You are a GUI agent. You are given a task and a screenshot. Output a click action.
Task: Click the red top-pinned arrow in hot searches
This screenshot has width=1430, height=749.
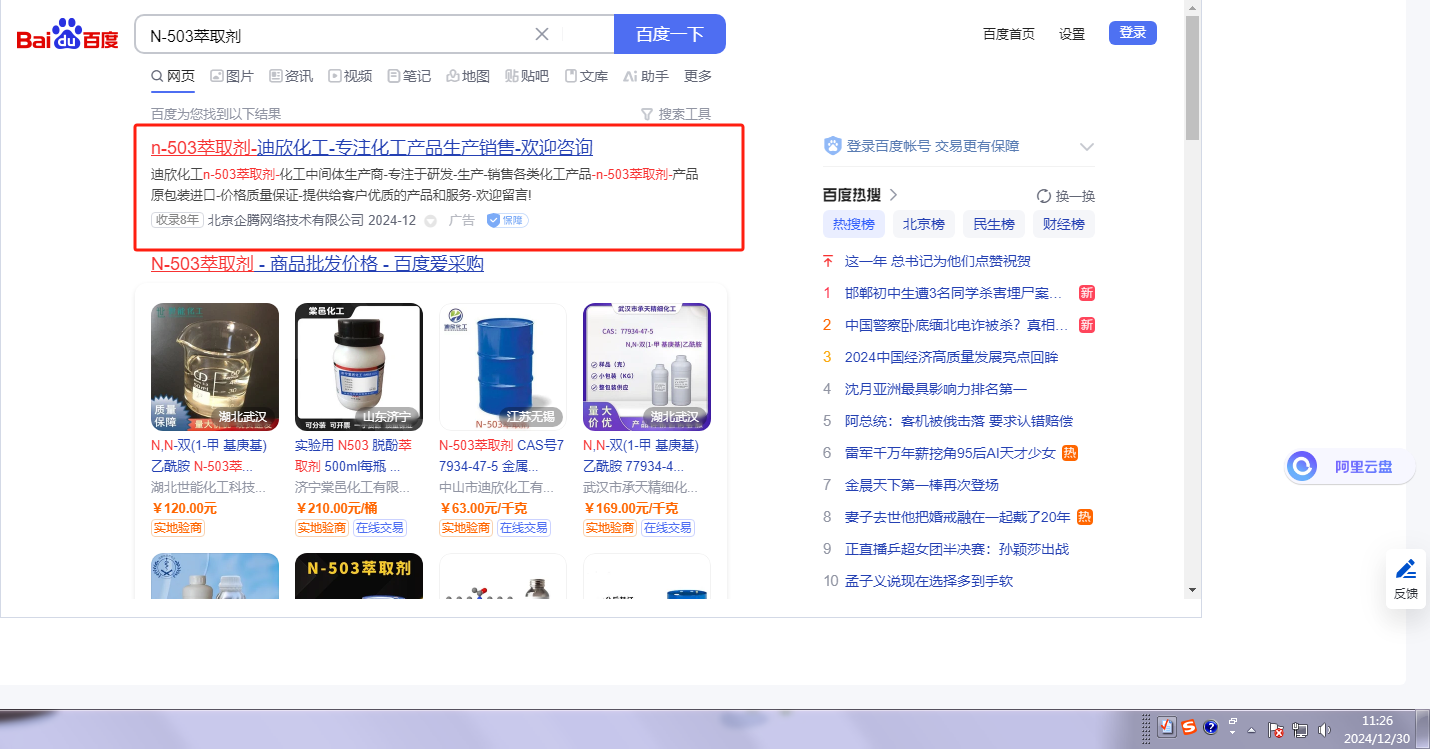(827, 261)
